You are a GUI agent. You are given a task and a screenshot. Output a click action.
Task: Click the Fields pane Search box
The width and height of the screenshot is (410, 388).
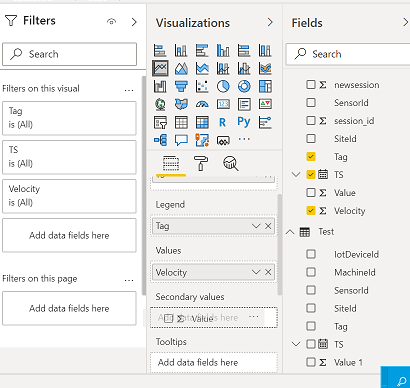[x=348, y=54]
